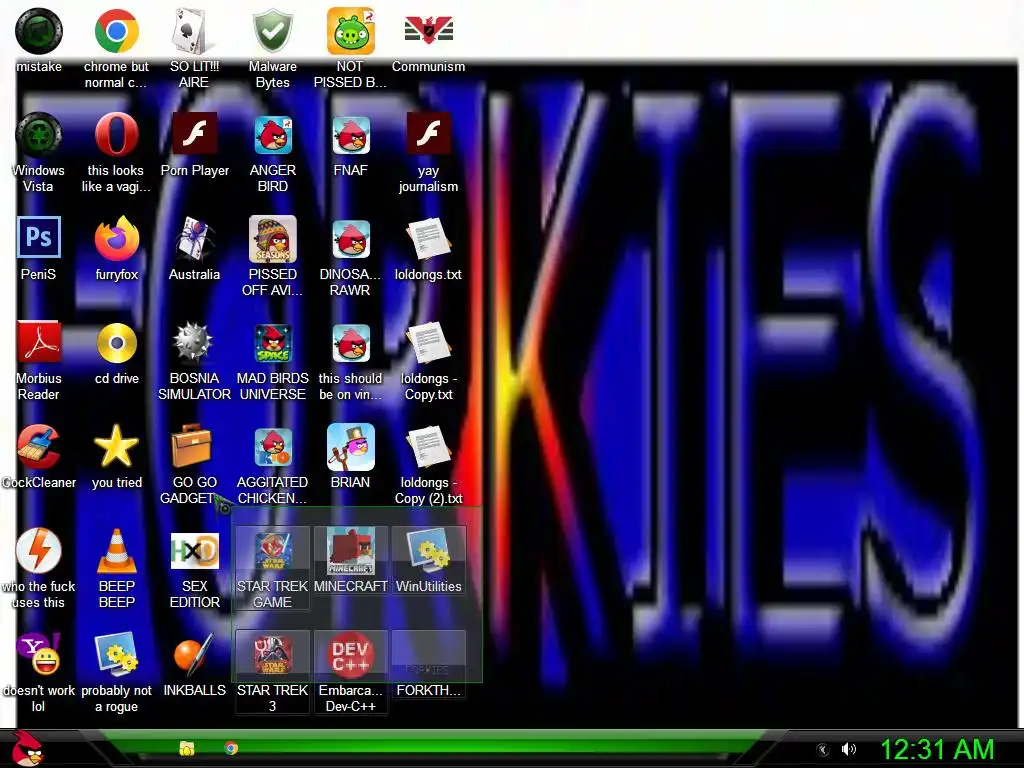Open the Angry Bird start button
Screen dimensions: 1024x768
click(28, 747)
